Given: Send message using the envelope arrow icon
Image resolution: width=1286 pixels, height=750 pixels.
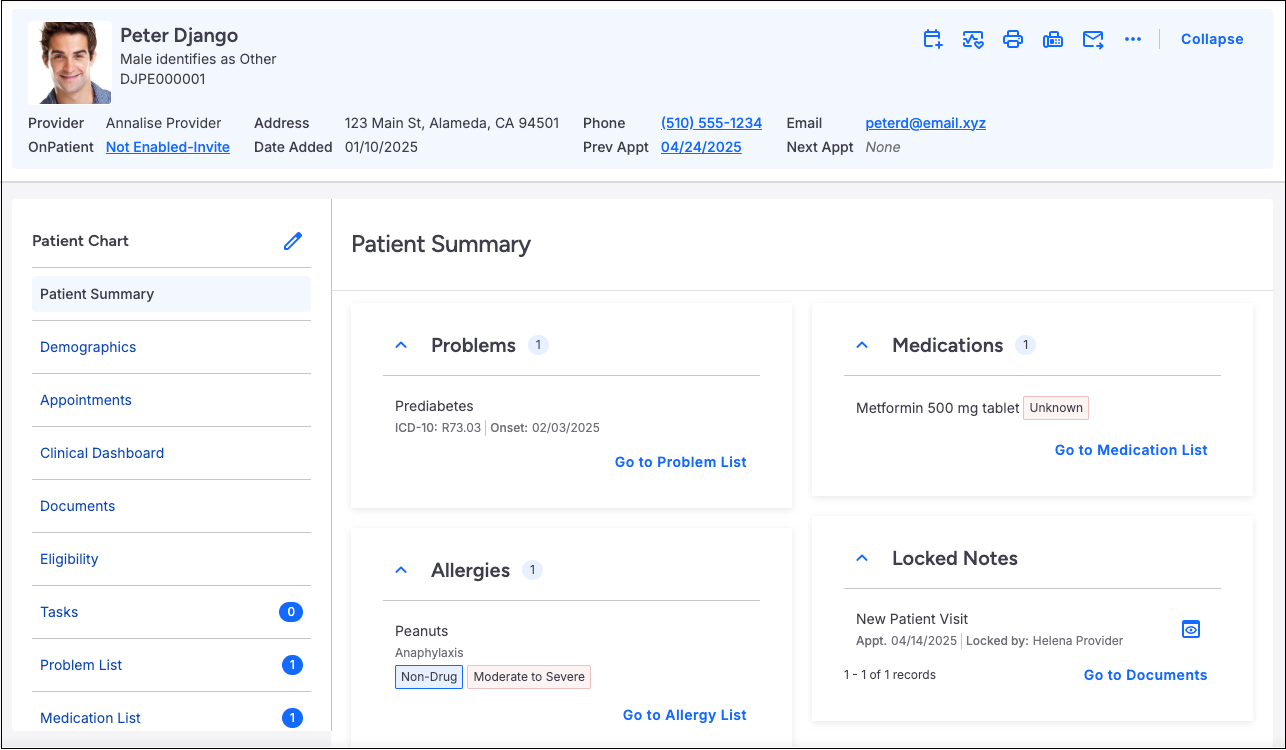Looking at the screenshot, I should [1093, 39].
